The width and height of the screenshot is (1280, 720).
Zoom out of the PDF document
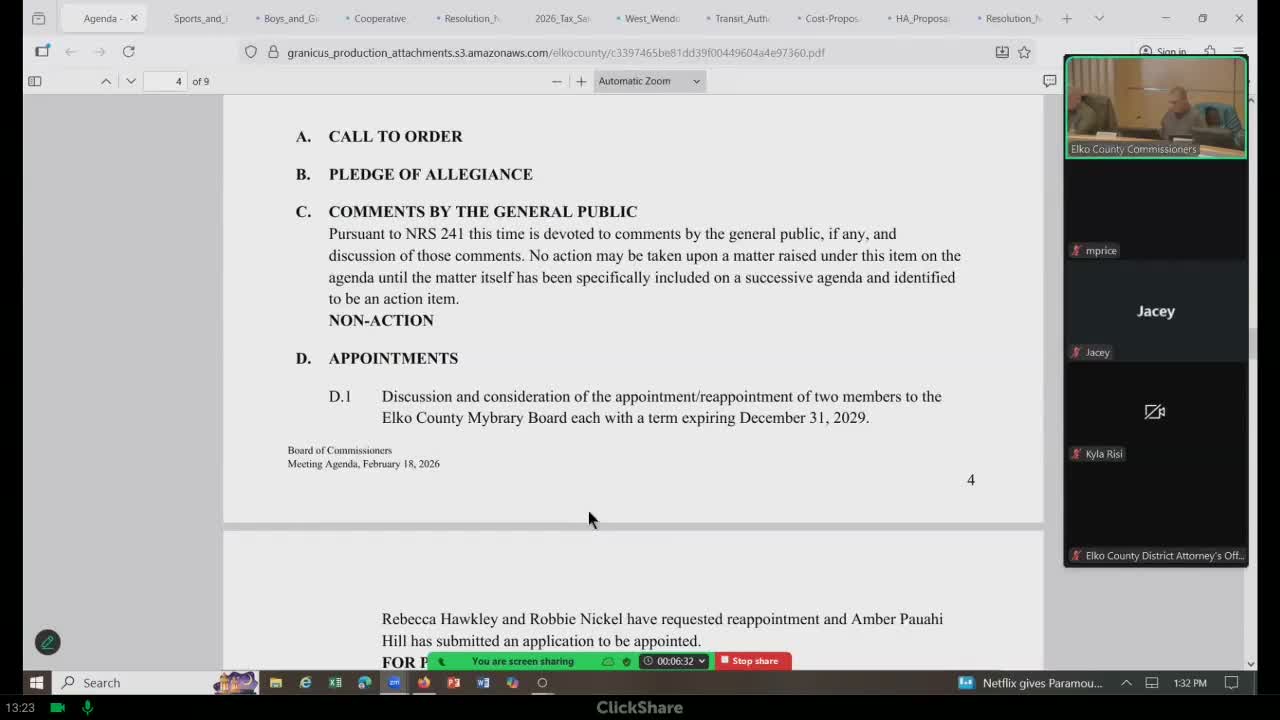tap(557, 81)
